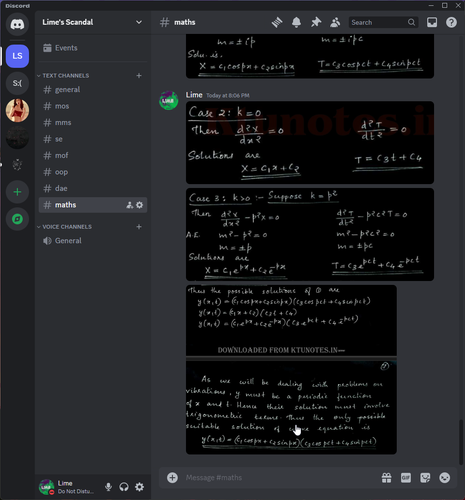Collapse the TEXT CHANNELS category

click(x=63, y=76)
